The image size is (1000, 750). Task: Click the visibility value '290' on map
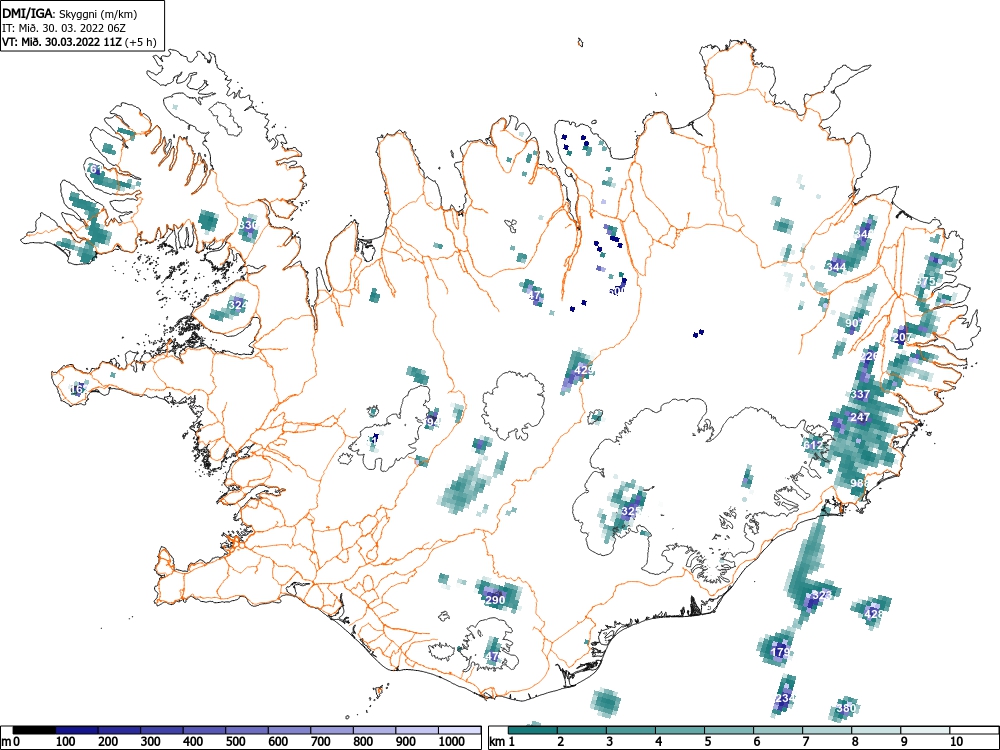click(495, 600)
